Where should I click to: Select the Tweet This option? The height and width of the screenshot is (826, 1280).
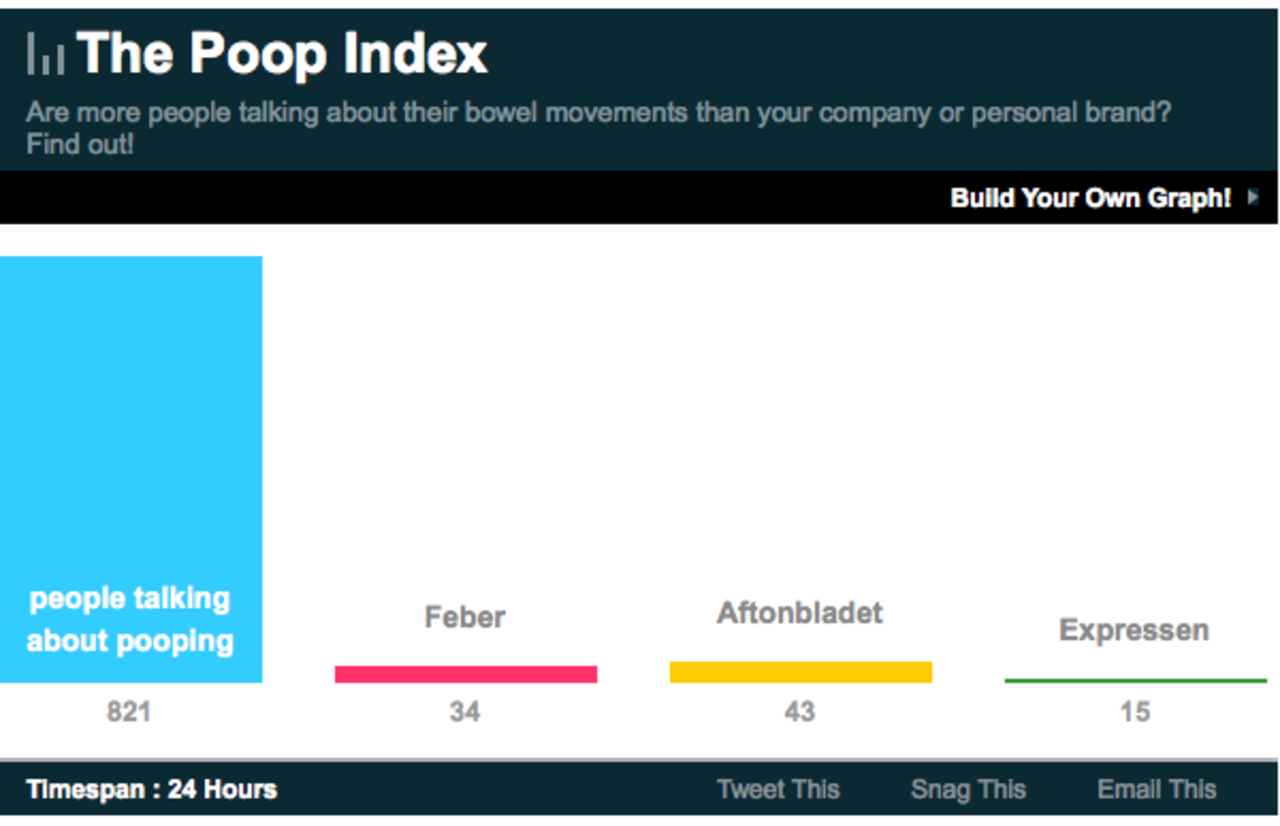pyautogui.click(x=778, y=789)
